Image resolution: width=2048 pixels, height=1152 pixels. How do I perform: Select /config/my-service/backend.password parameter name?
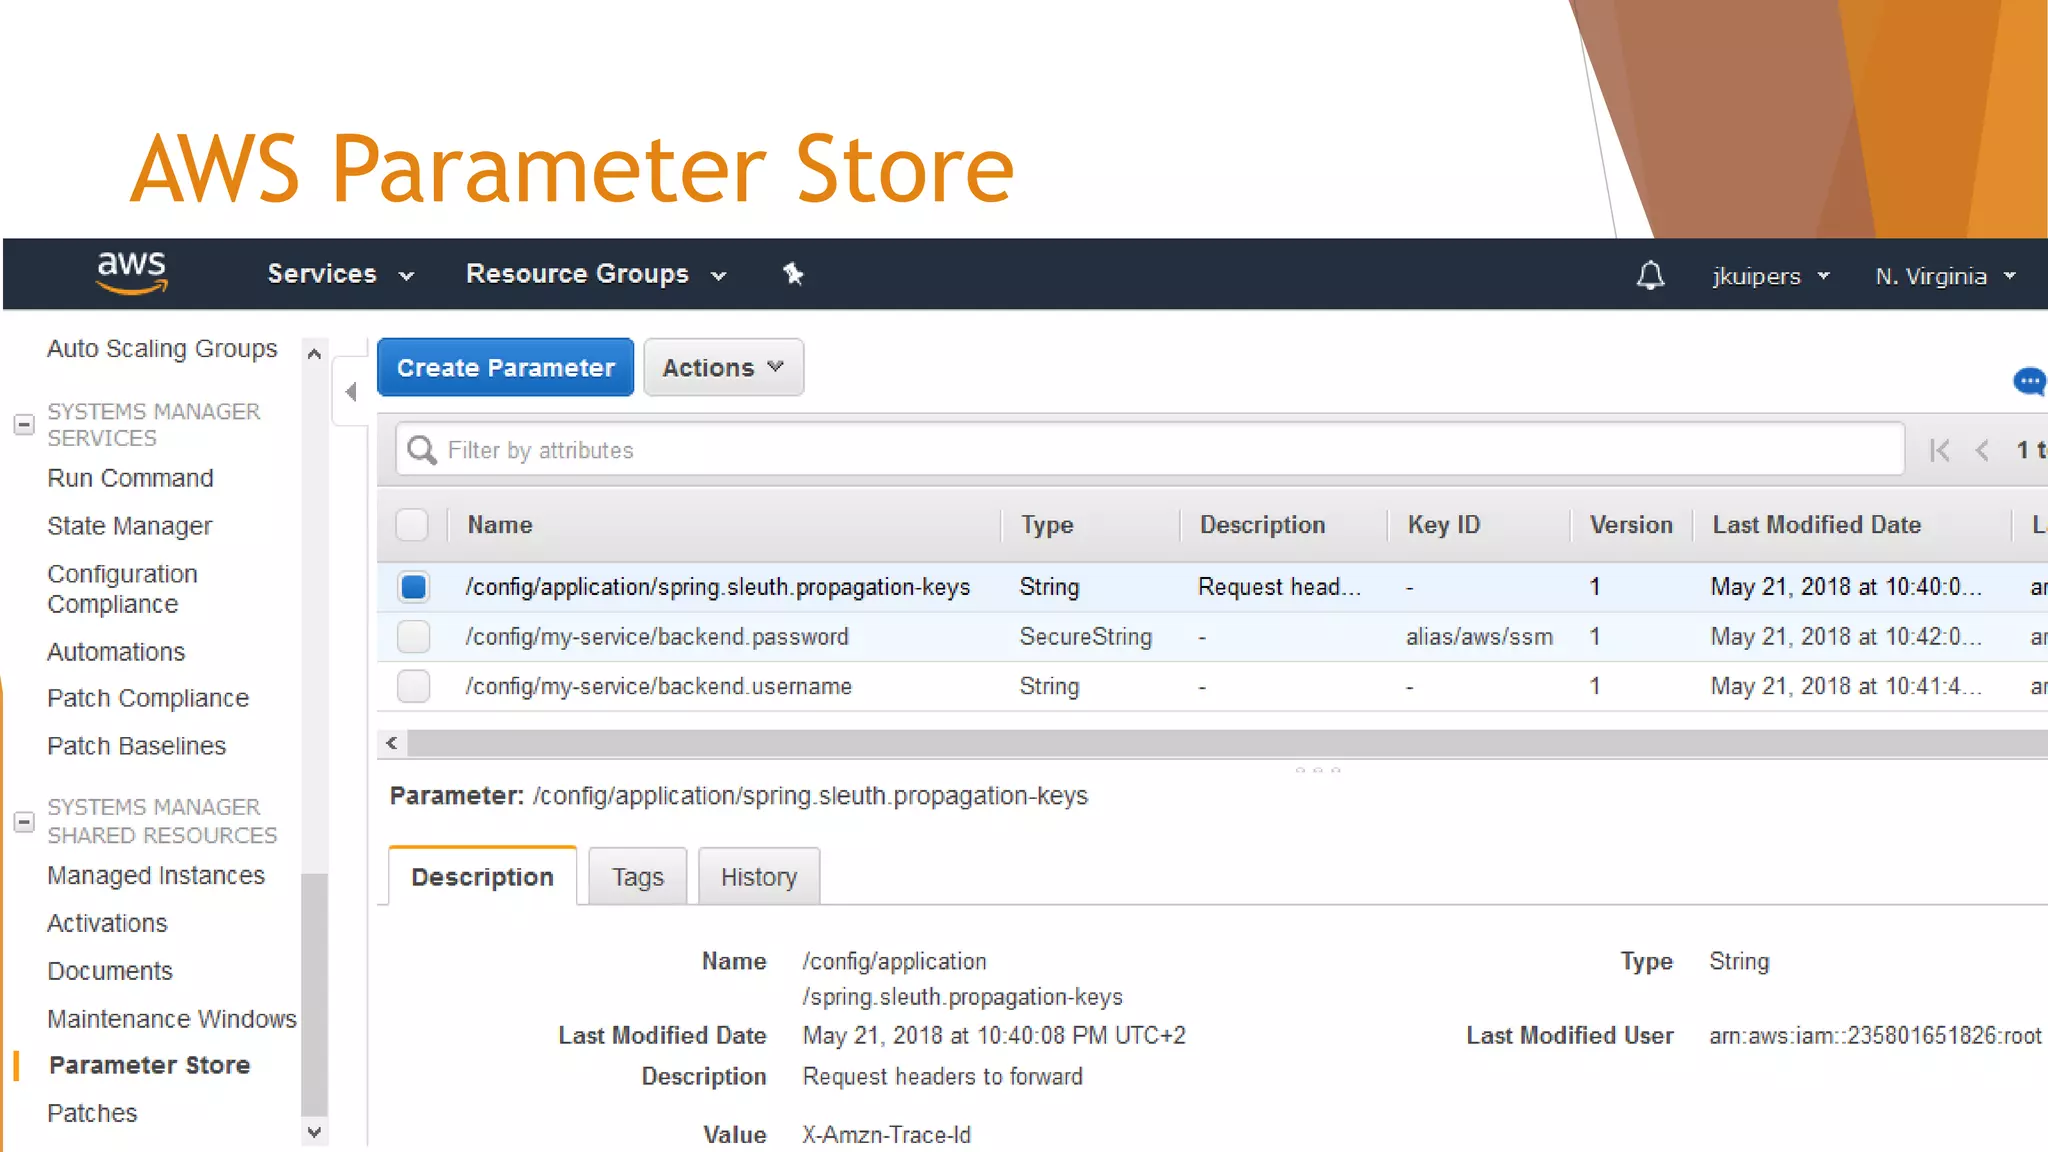(x=657, y=637)
